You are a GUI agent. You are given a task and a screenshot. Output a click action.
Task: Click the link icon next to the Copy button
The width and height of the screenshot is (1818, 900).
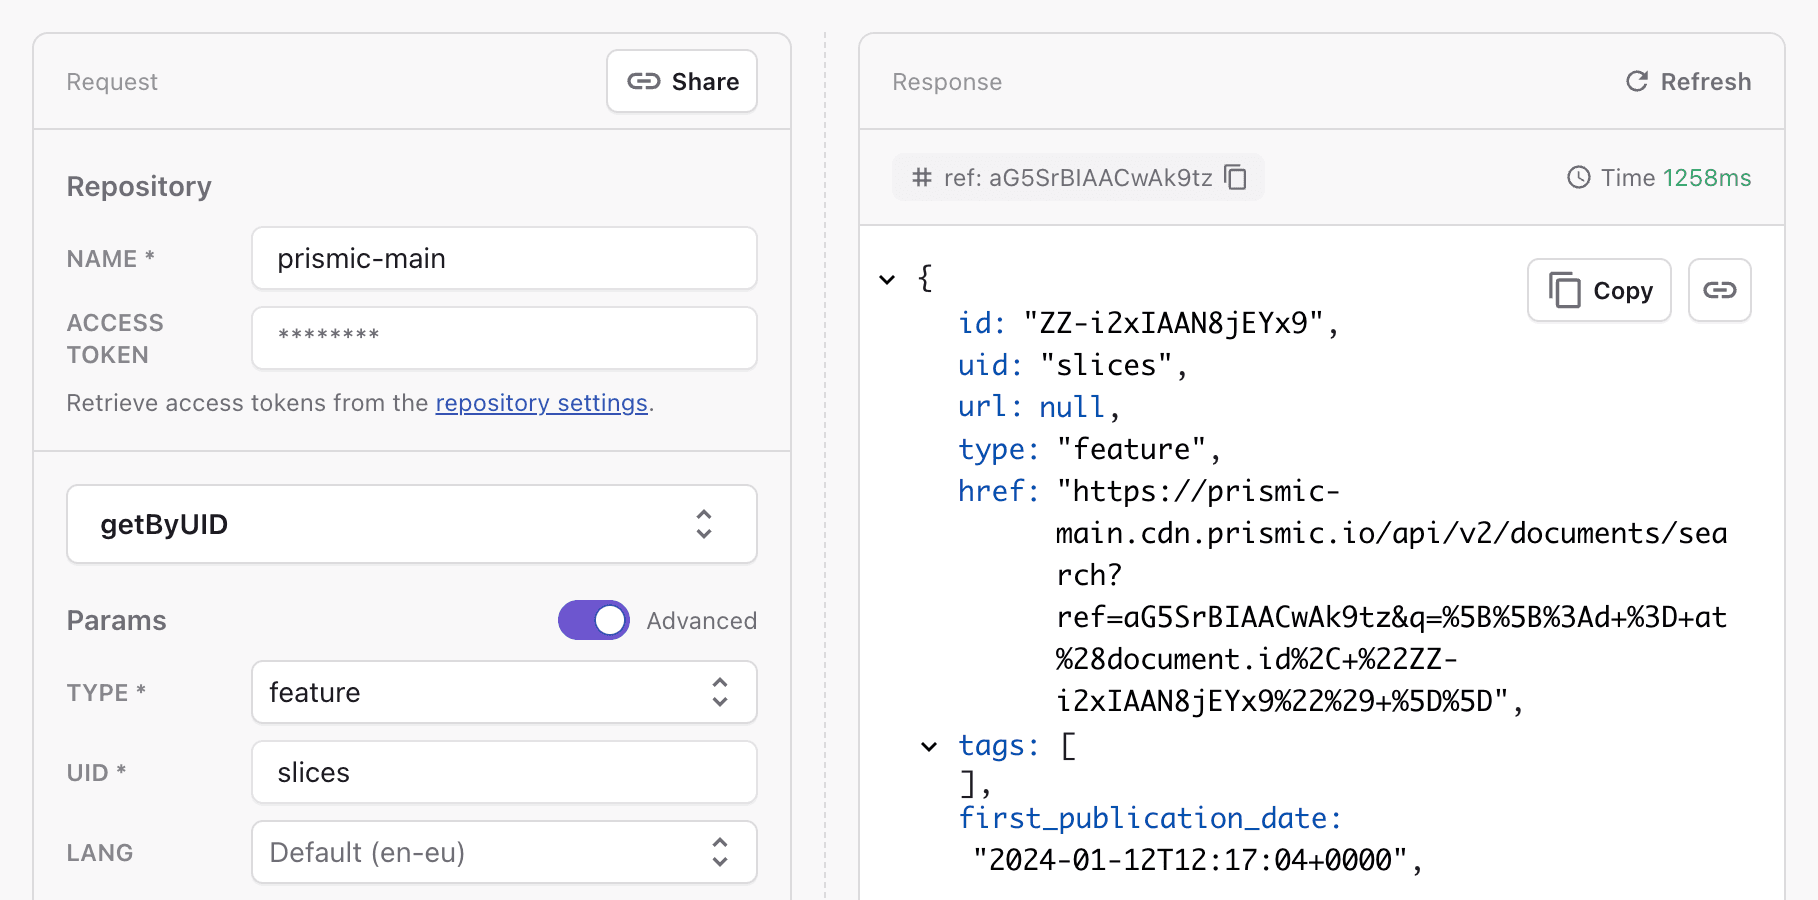point(1719,290)
